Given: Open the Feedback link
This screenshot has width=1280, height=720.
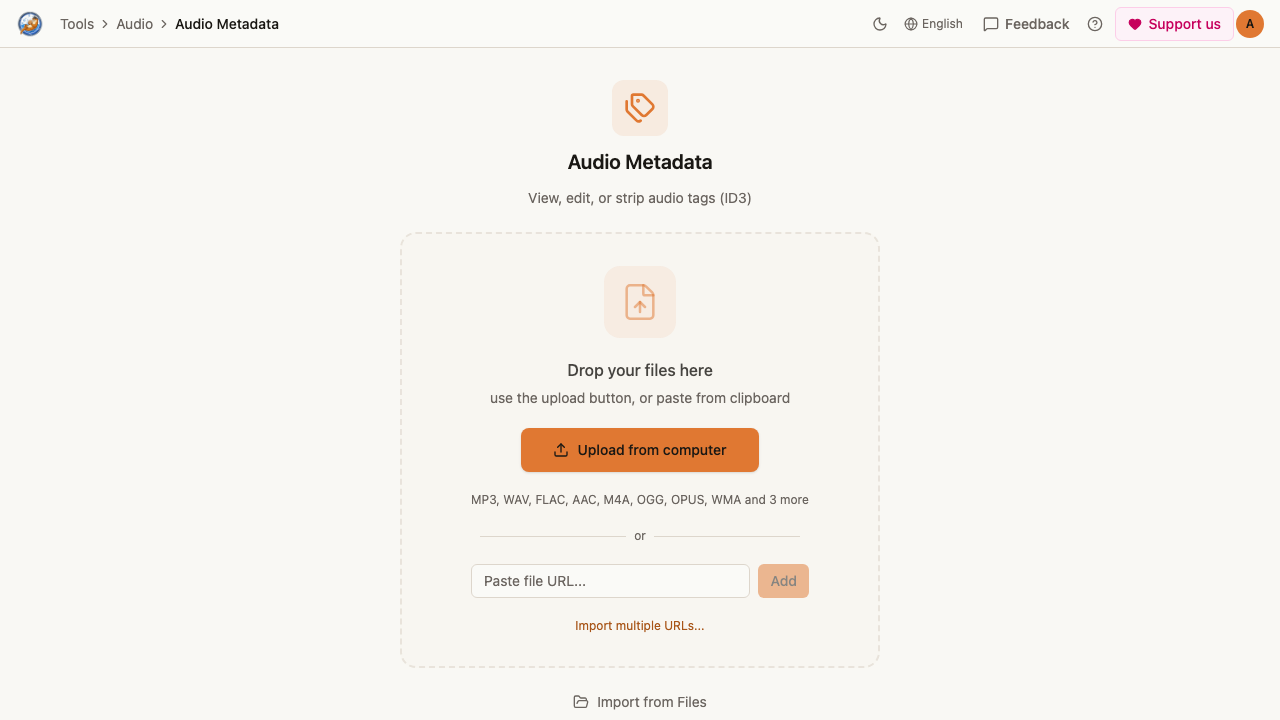Looking at the screenshot, I should coord(1026,24).
